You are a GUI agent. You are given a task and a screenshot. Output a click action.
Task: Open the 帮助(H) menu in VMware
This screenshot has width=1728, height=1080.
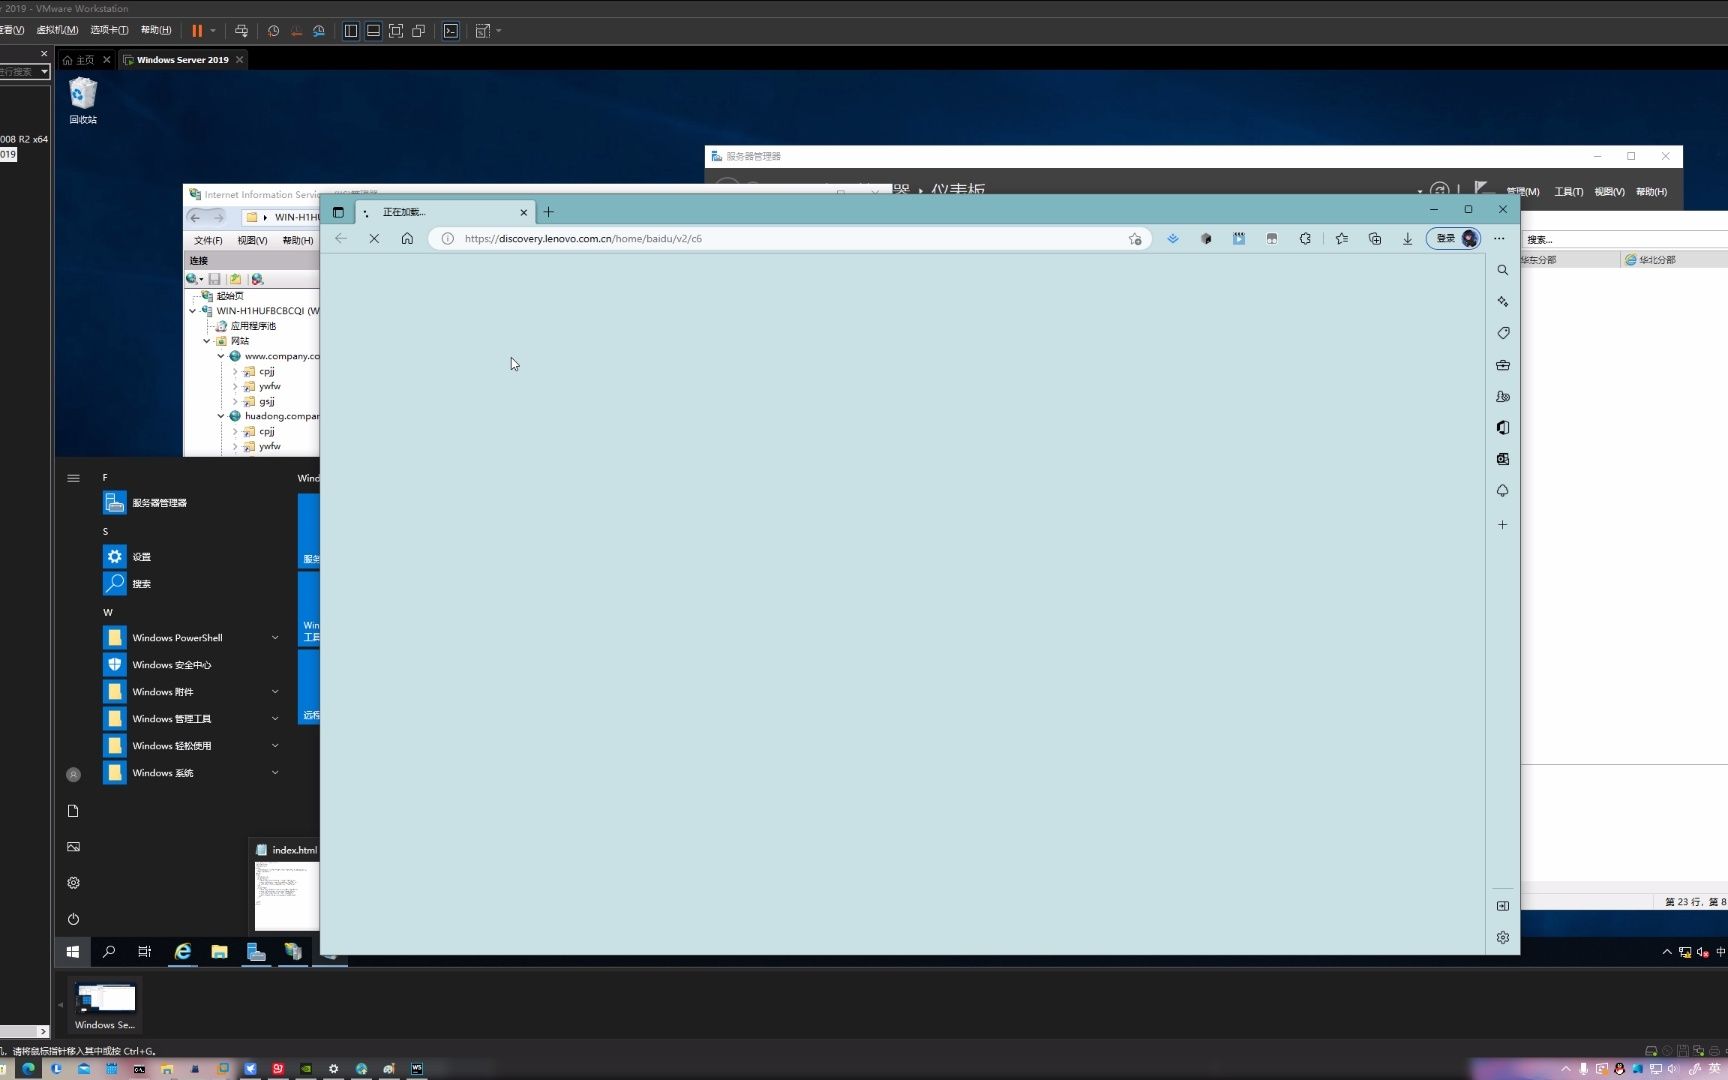pos(156,30)
